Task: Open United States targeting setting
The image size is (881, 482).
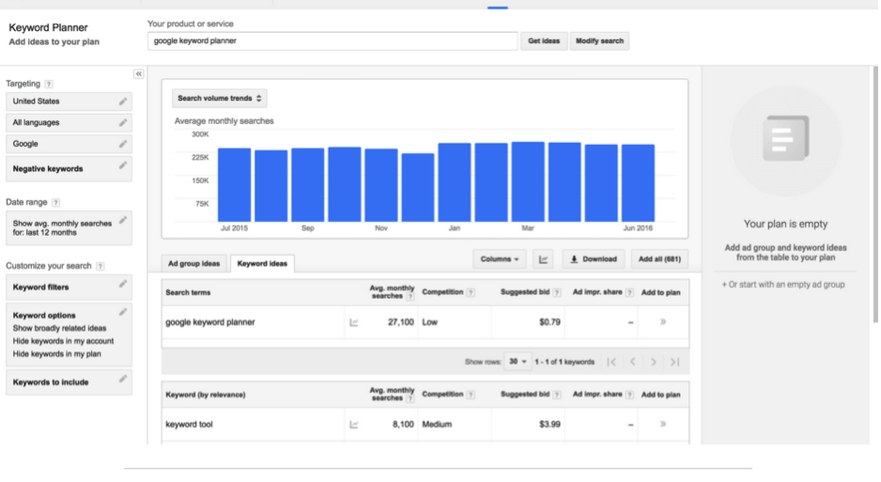Action: point(69,102)
